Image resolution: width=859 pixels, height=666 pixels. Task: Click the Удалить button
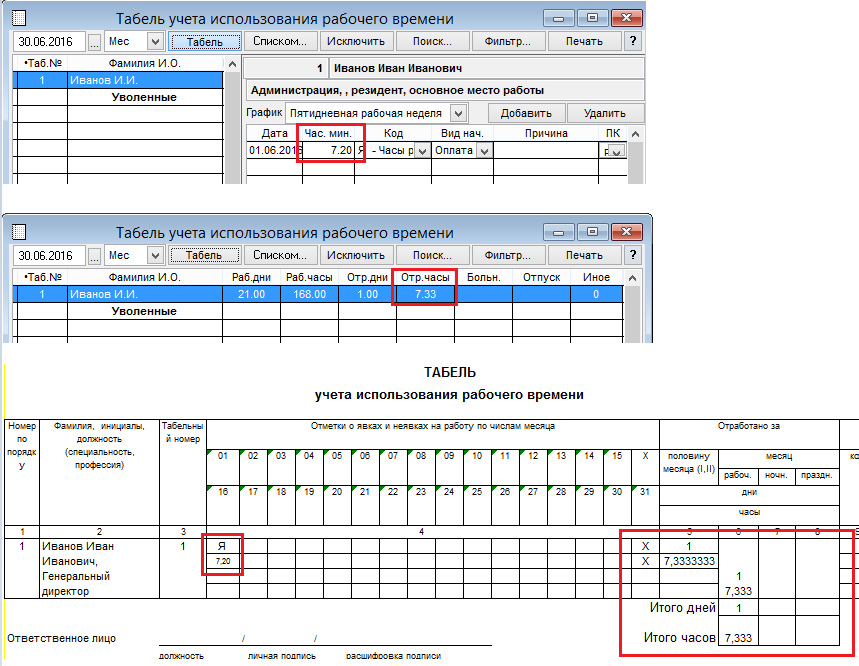click(x=605, y=113)
